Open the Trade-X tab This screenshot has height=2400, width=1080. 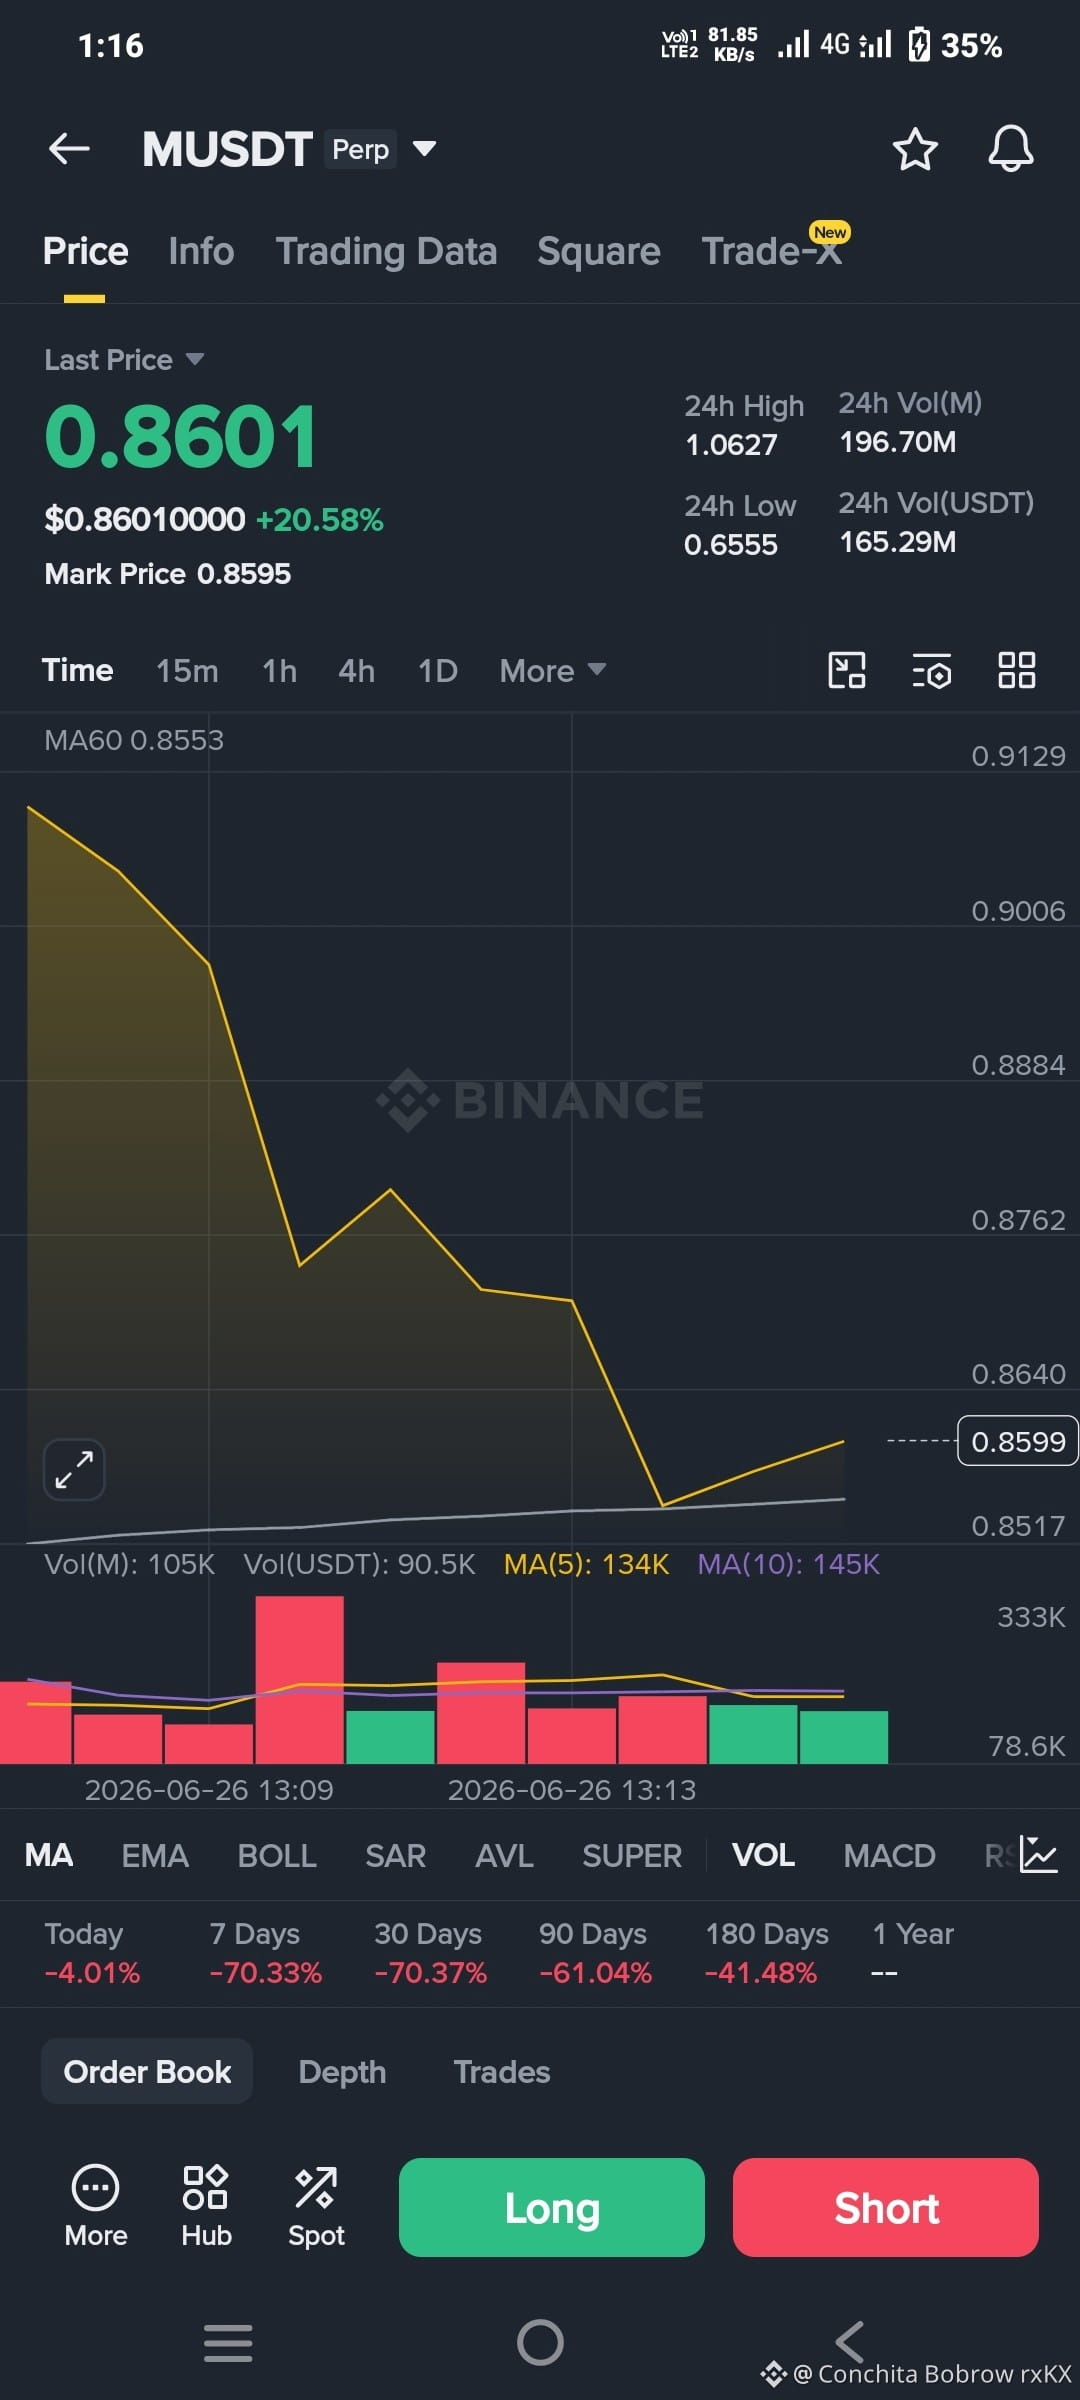(x=772, y=251)
